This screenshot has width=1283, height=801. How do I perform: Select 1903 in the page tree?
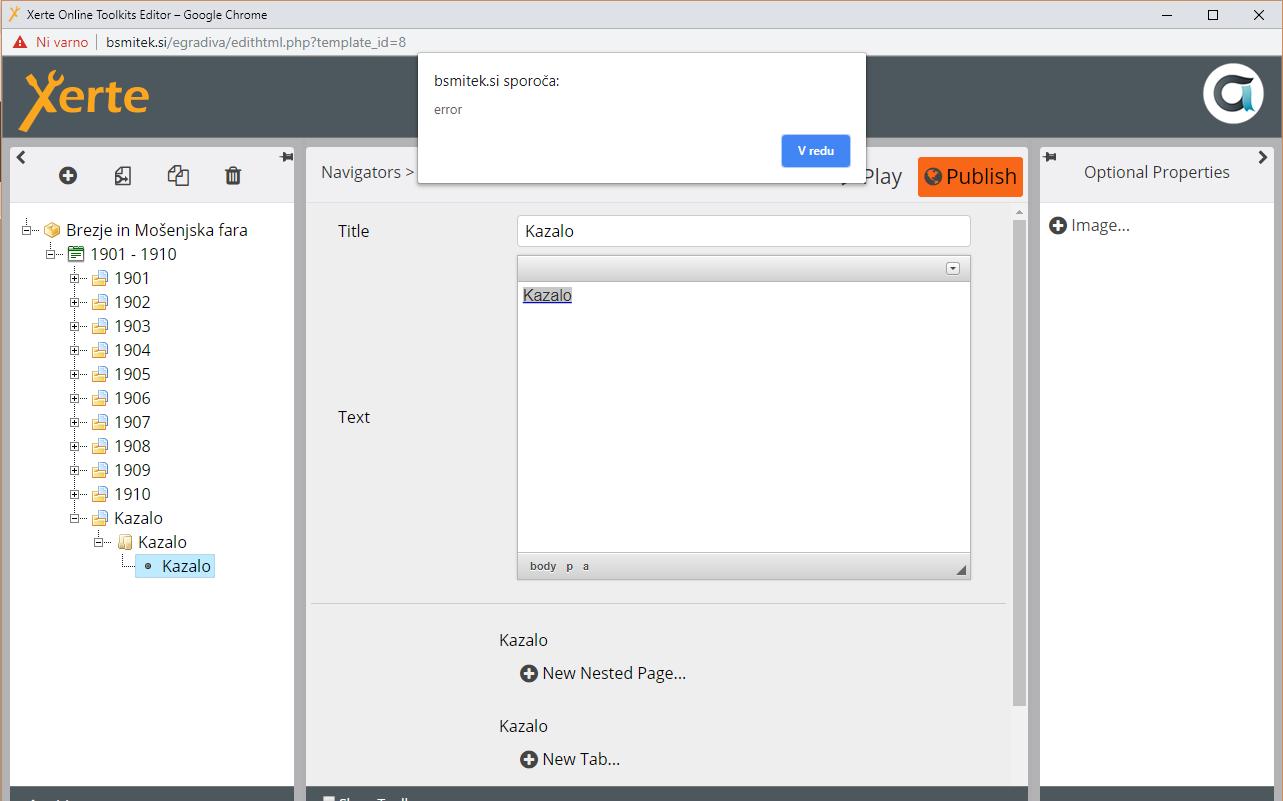pos(132,326)
